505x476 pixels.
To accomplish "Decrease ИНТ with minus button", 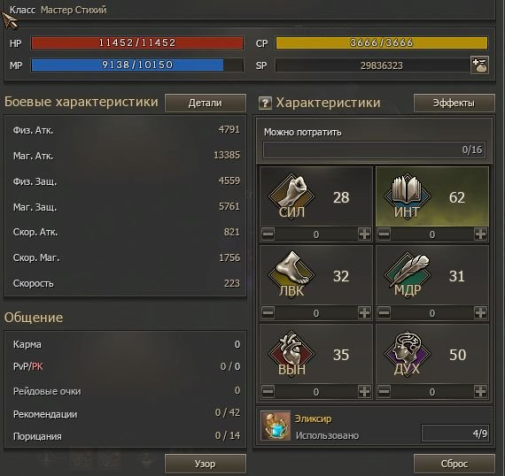I will [384, 234].
